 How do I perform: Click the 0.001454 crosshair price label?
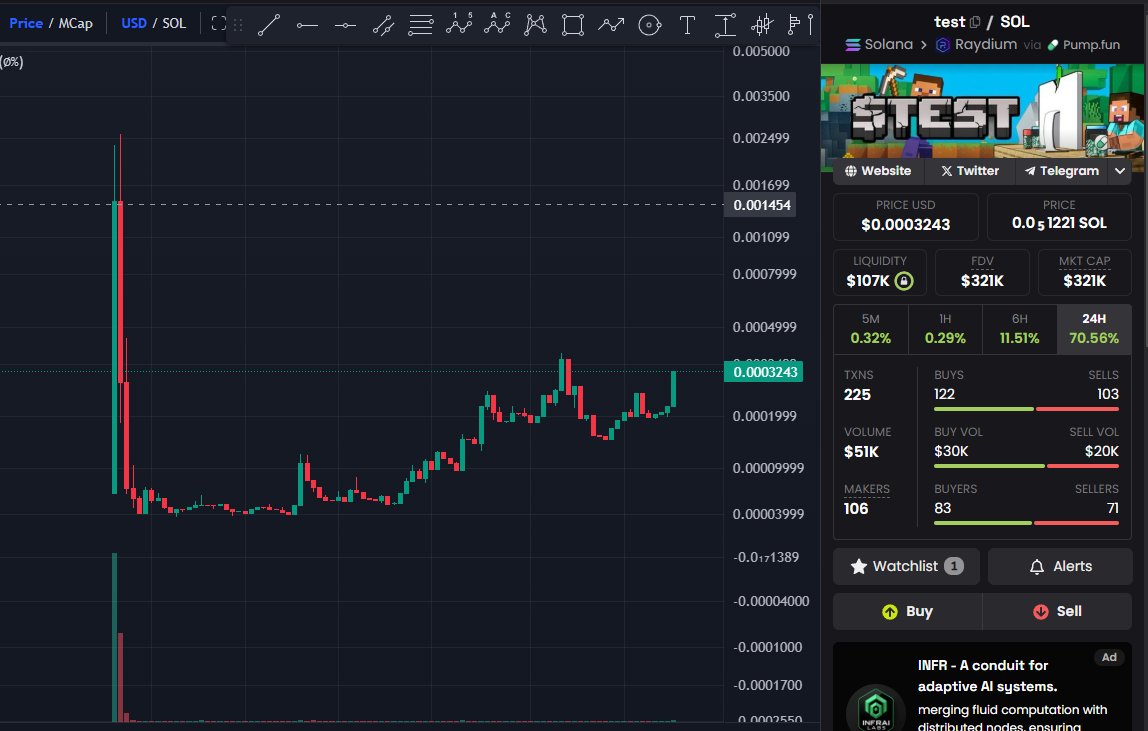(x=761, y=205)
